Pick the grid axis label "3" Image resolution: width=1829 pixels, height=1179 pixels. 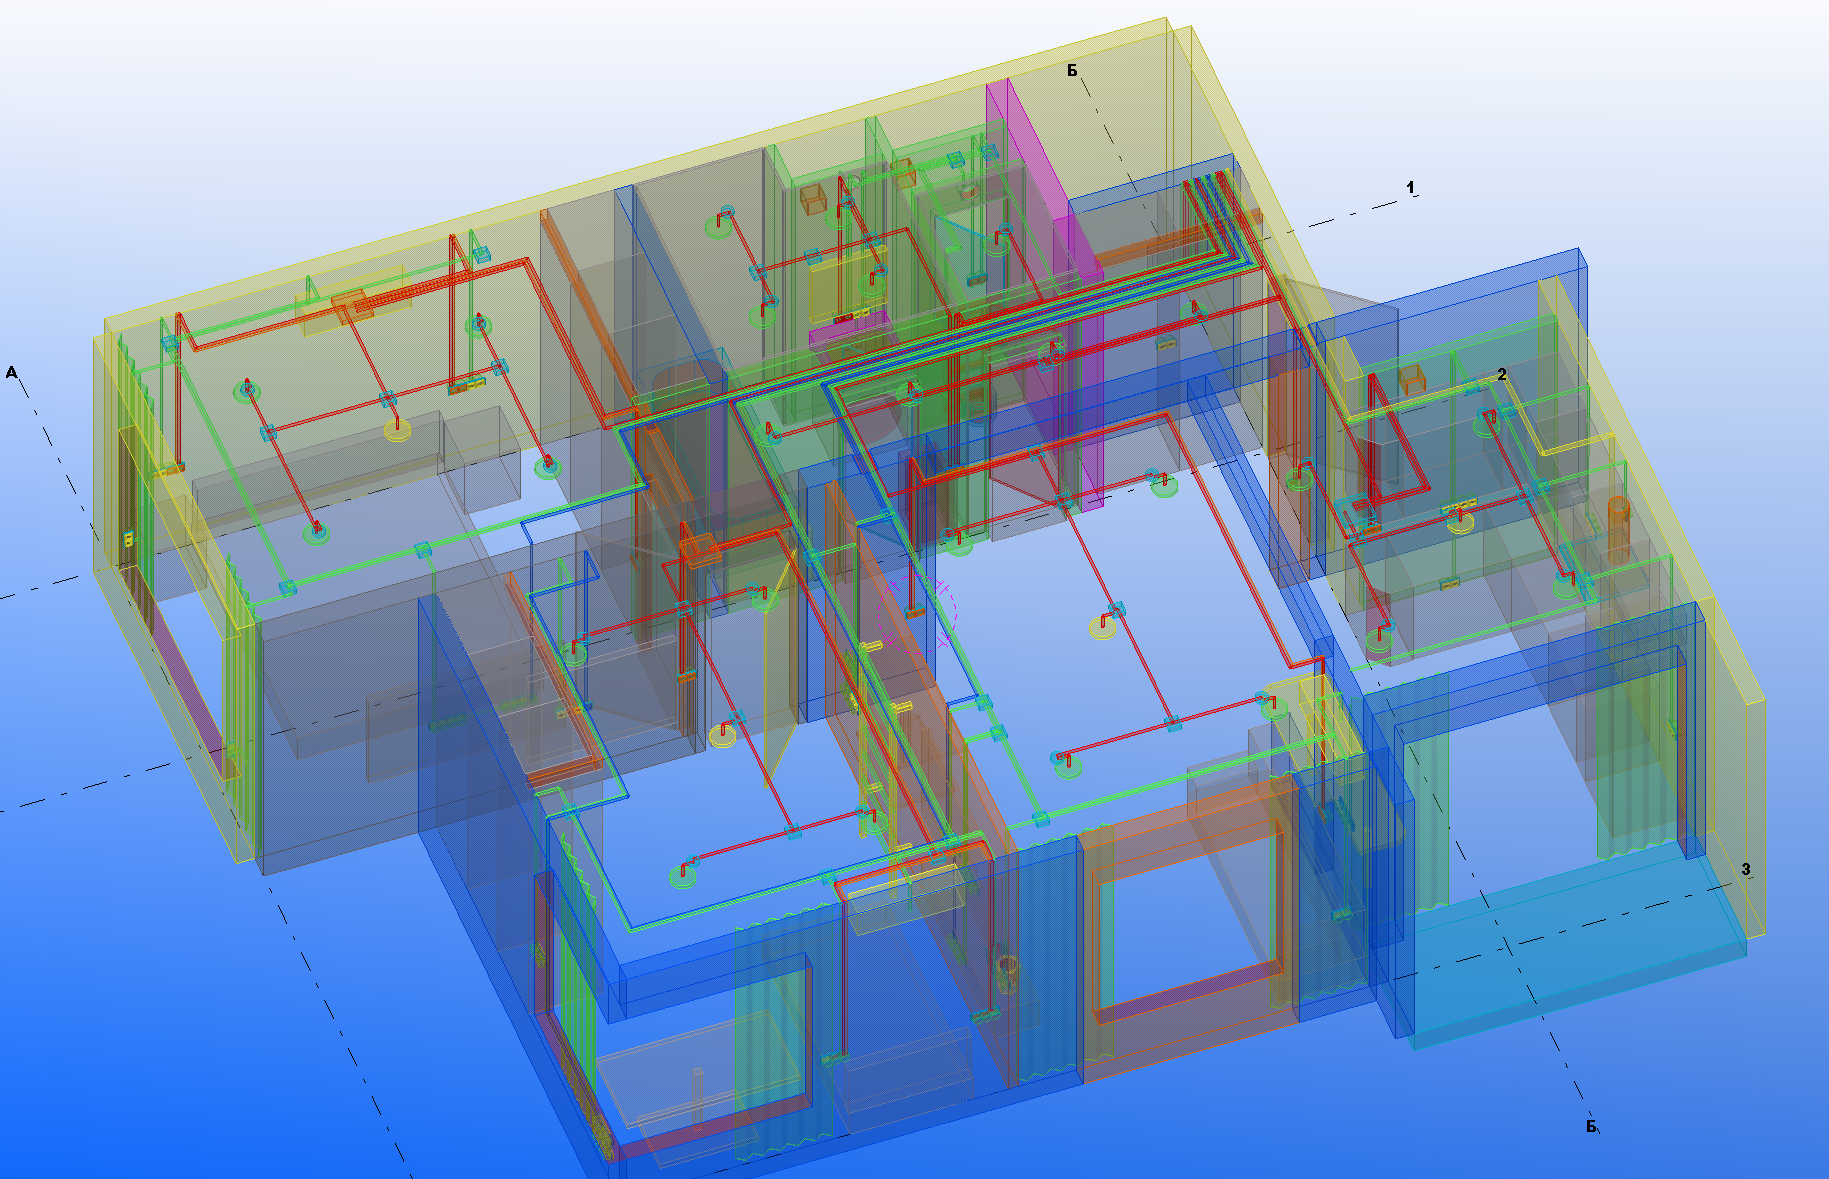click(1746, 869)
